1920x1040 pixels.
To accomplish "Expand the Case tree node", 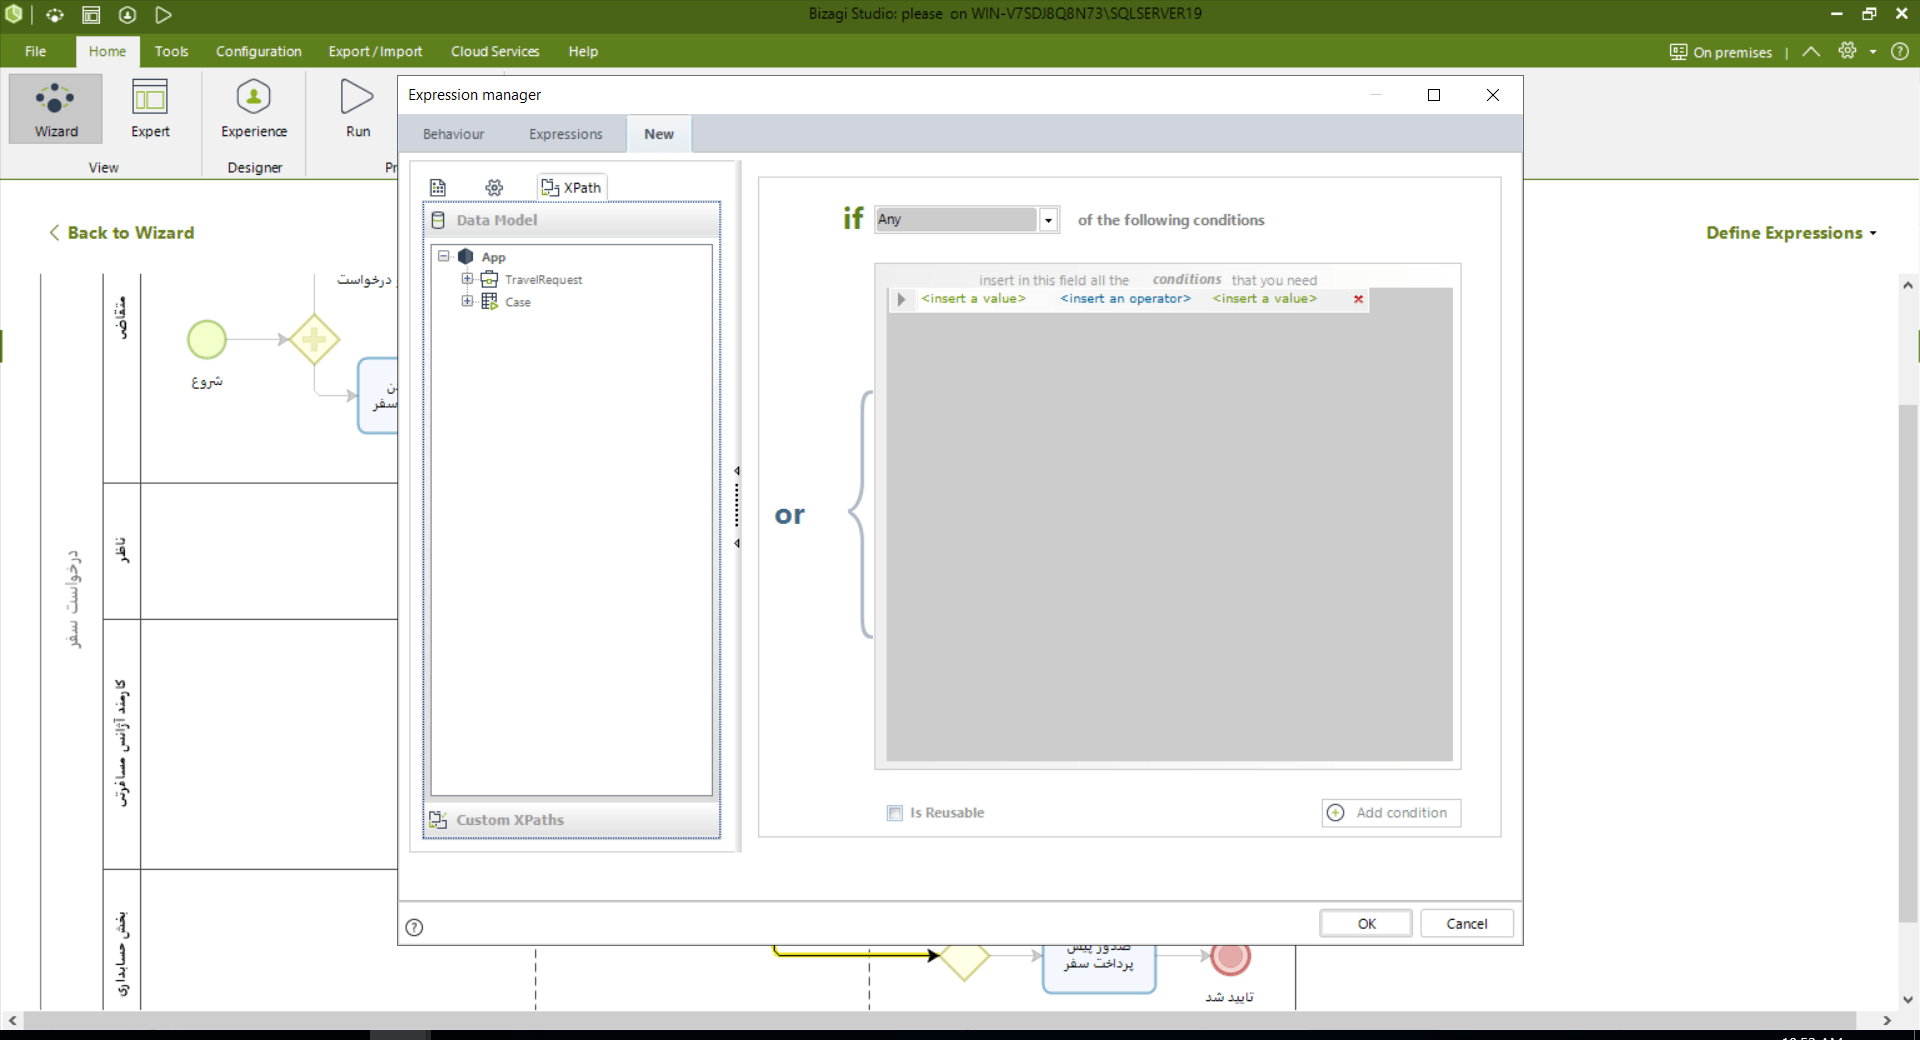I will click(x=467, y=301).
